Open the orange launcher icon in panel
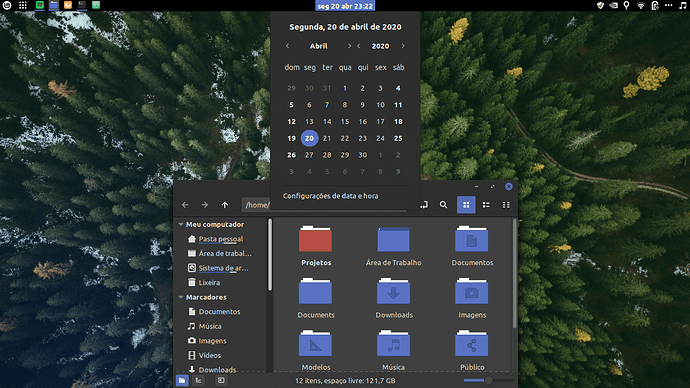The height and width of the screenshot is (388, 690). 68,5
